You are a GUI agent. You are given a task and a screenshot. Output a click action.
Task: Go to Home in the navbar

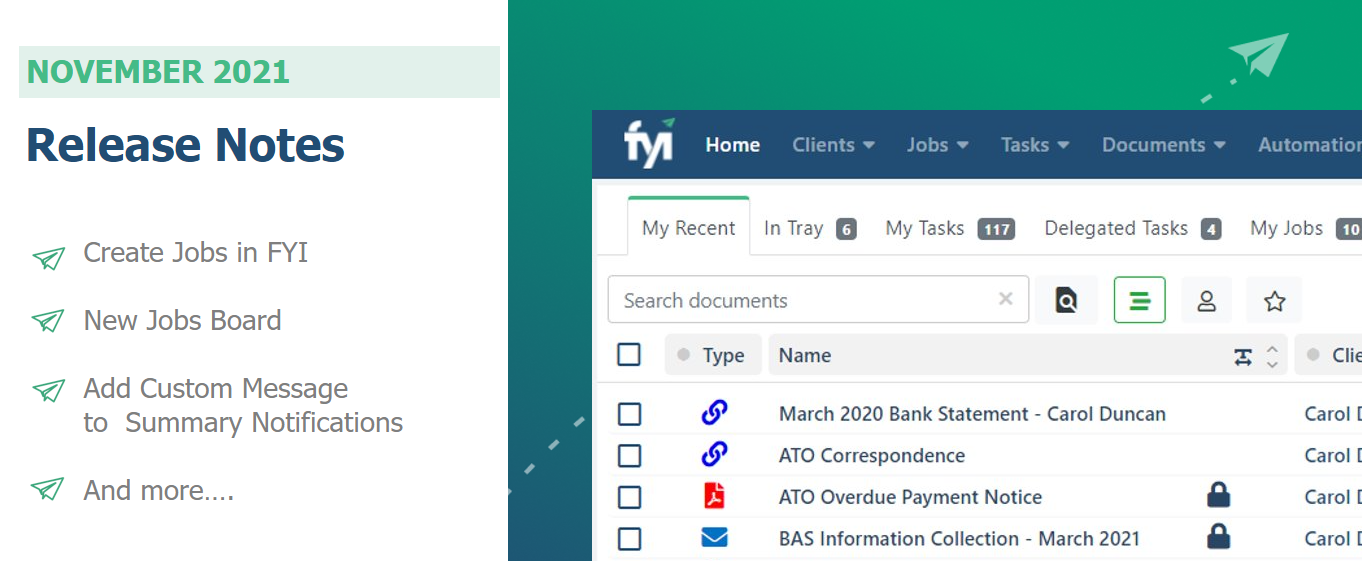(x=733, y=145)
